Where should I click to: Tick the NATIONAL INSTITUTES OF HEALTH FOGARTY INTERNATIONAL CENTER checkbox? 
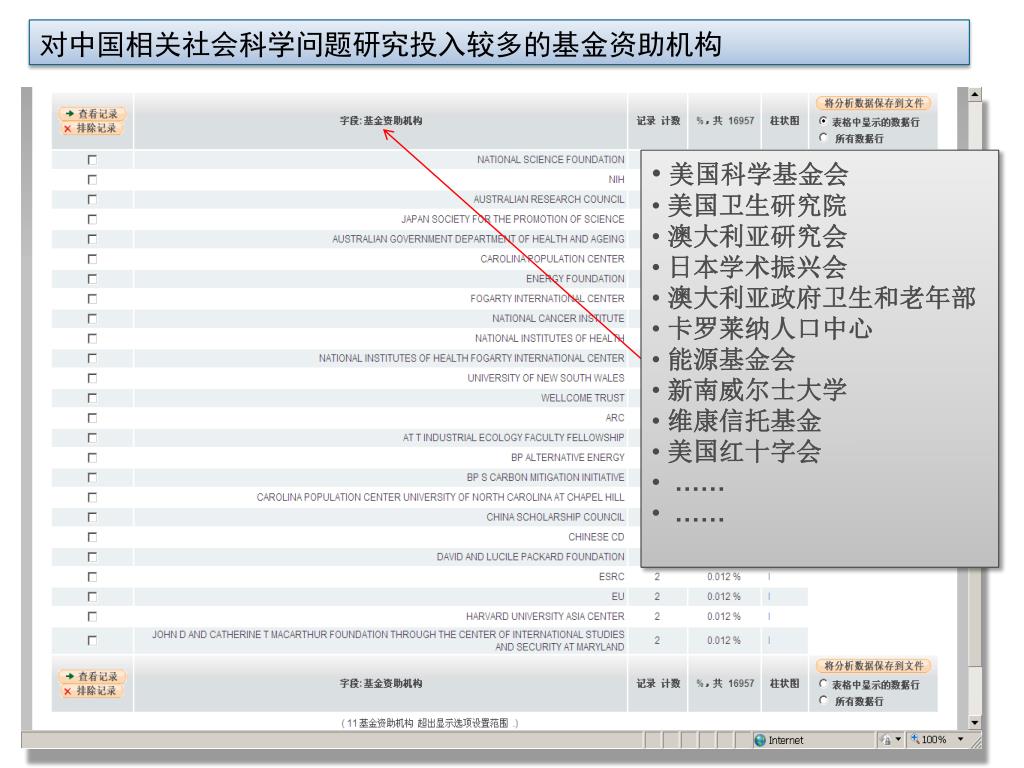[x=92, y=359]
